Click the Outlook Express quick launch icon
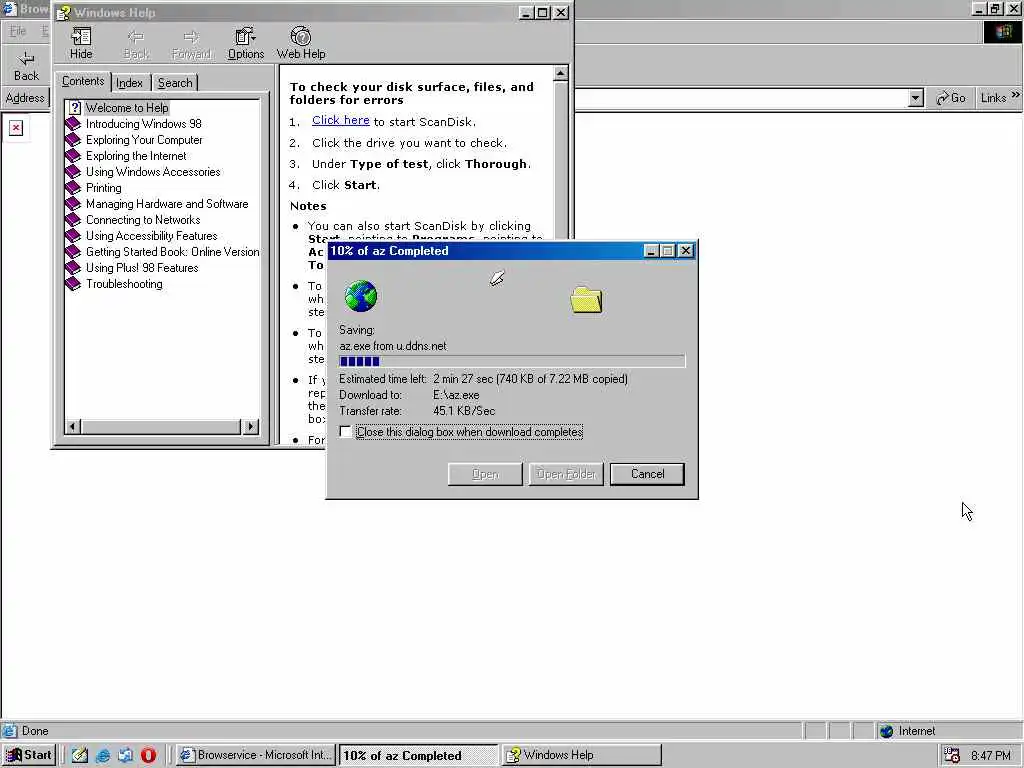This screenshot has height=768, width=1024. point(125,755)
